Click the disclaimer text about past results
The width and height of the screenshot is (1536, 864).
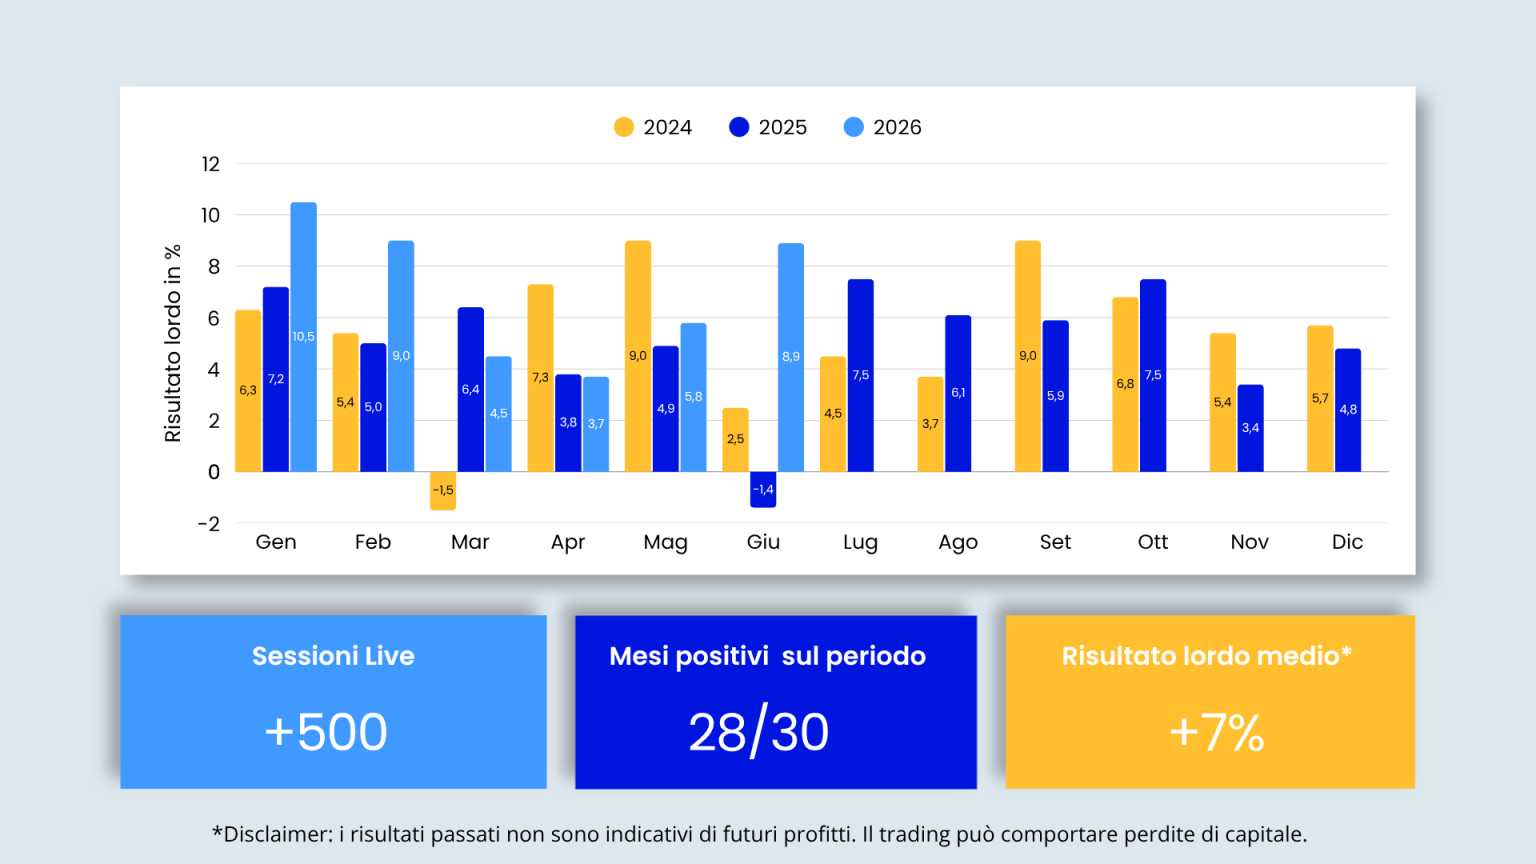760,834
